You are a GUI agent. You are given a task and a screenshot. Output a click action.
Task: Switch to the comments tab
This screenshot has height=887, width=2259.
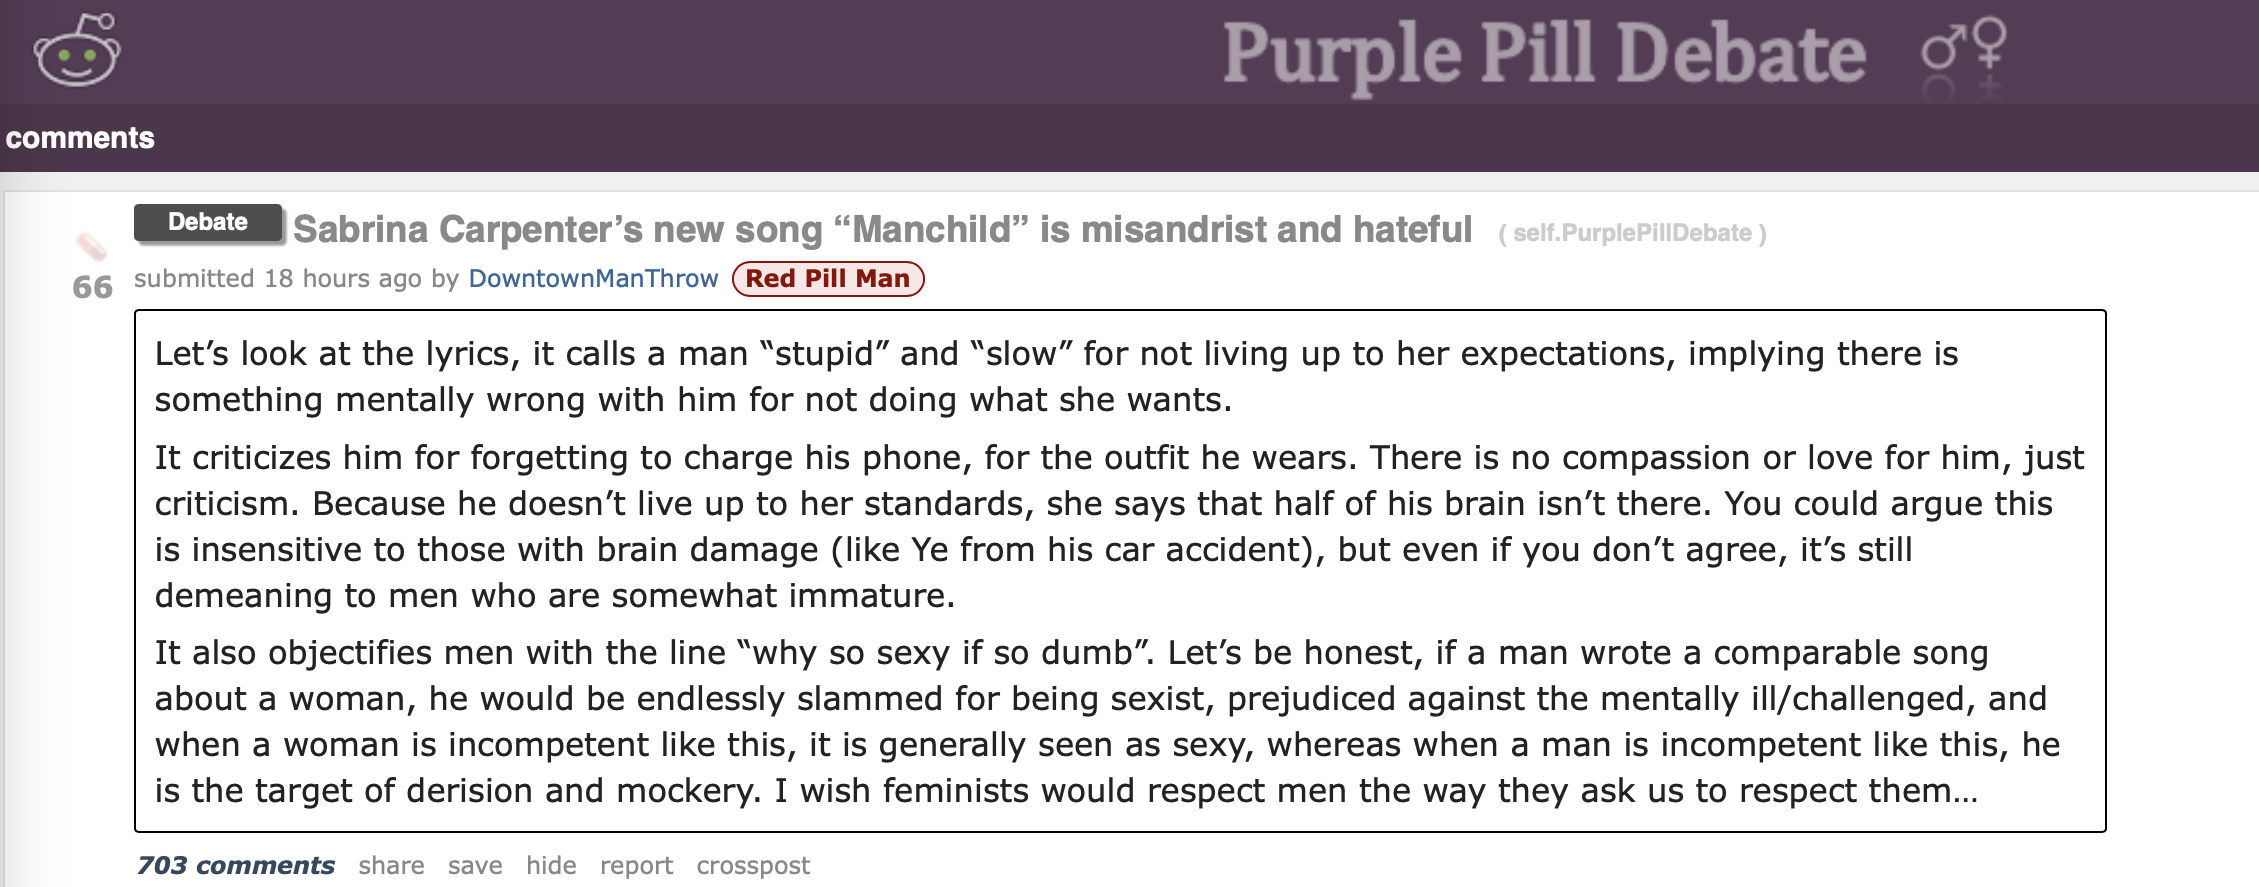pos(80,138)
